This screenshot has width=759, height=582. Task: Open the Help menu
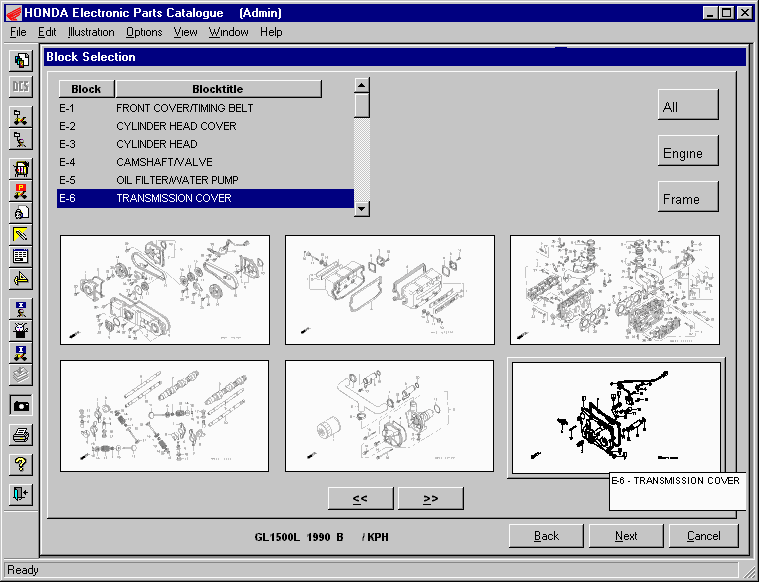click(x=271, y=32)
